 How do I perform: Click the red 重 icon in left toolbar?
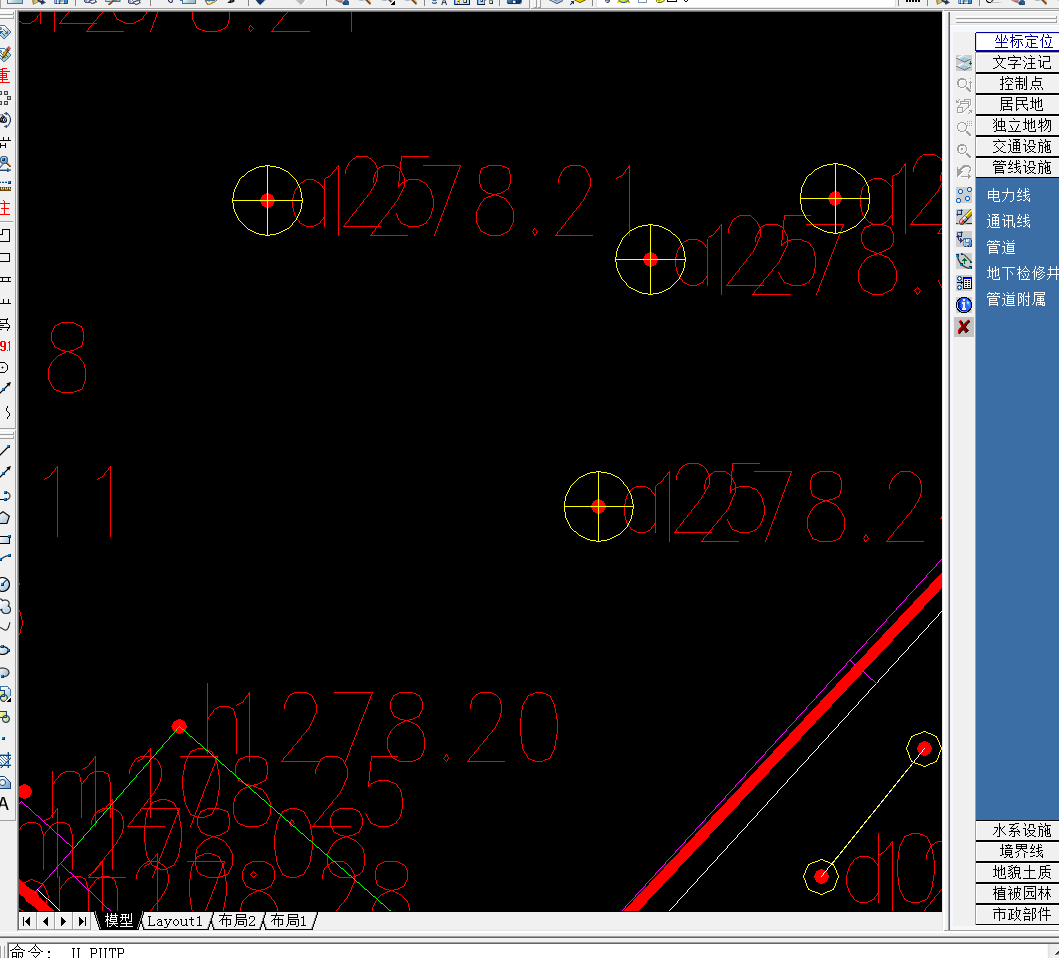point(5,76)
